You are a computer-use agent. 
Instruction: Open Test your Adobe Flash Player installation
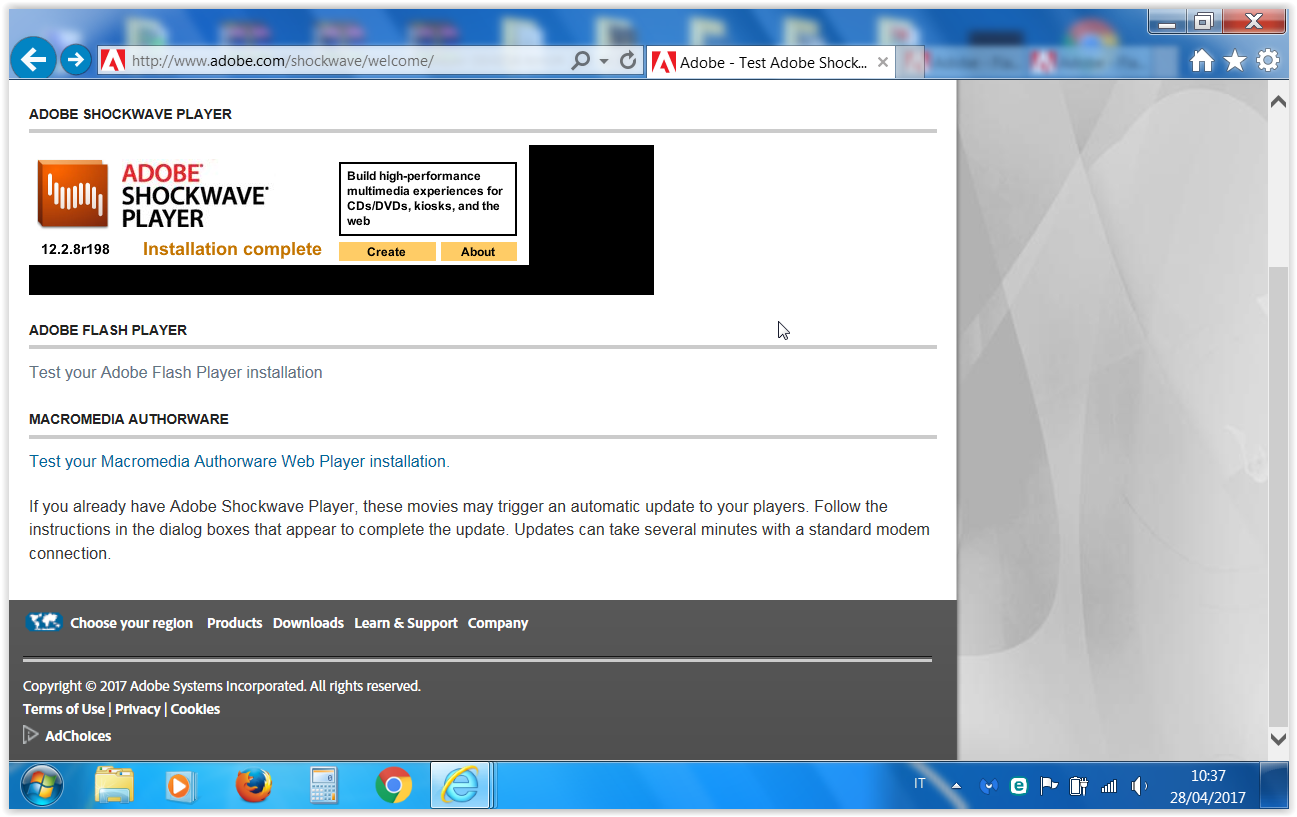click(176, 372)
